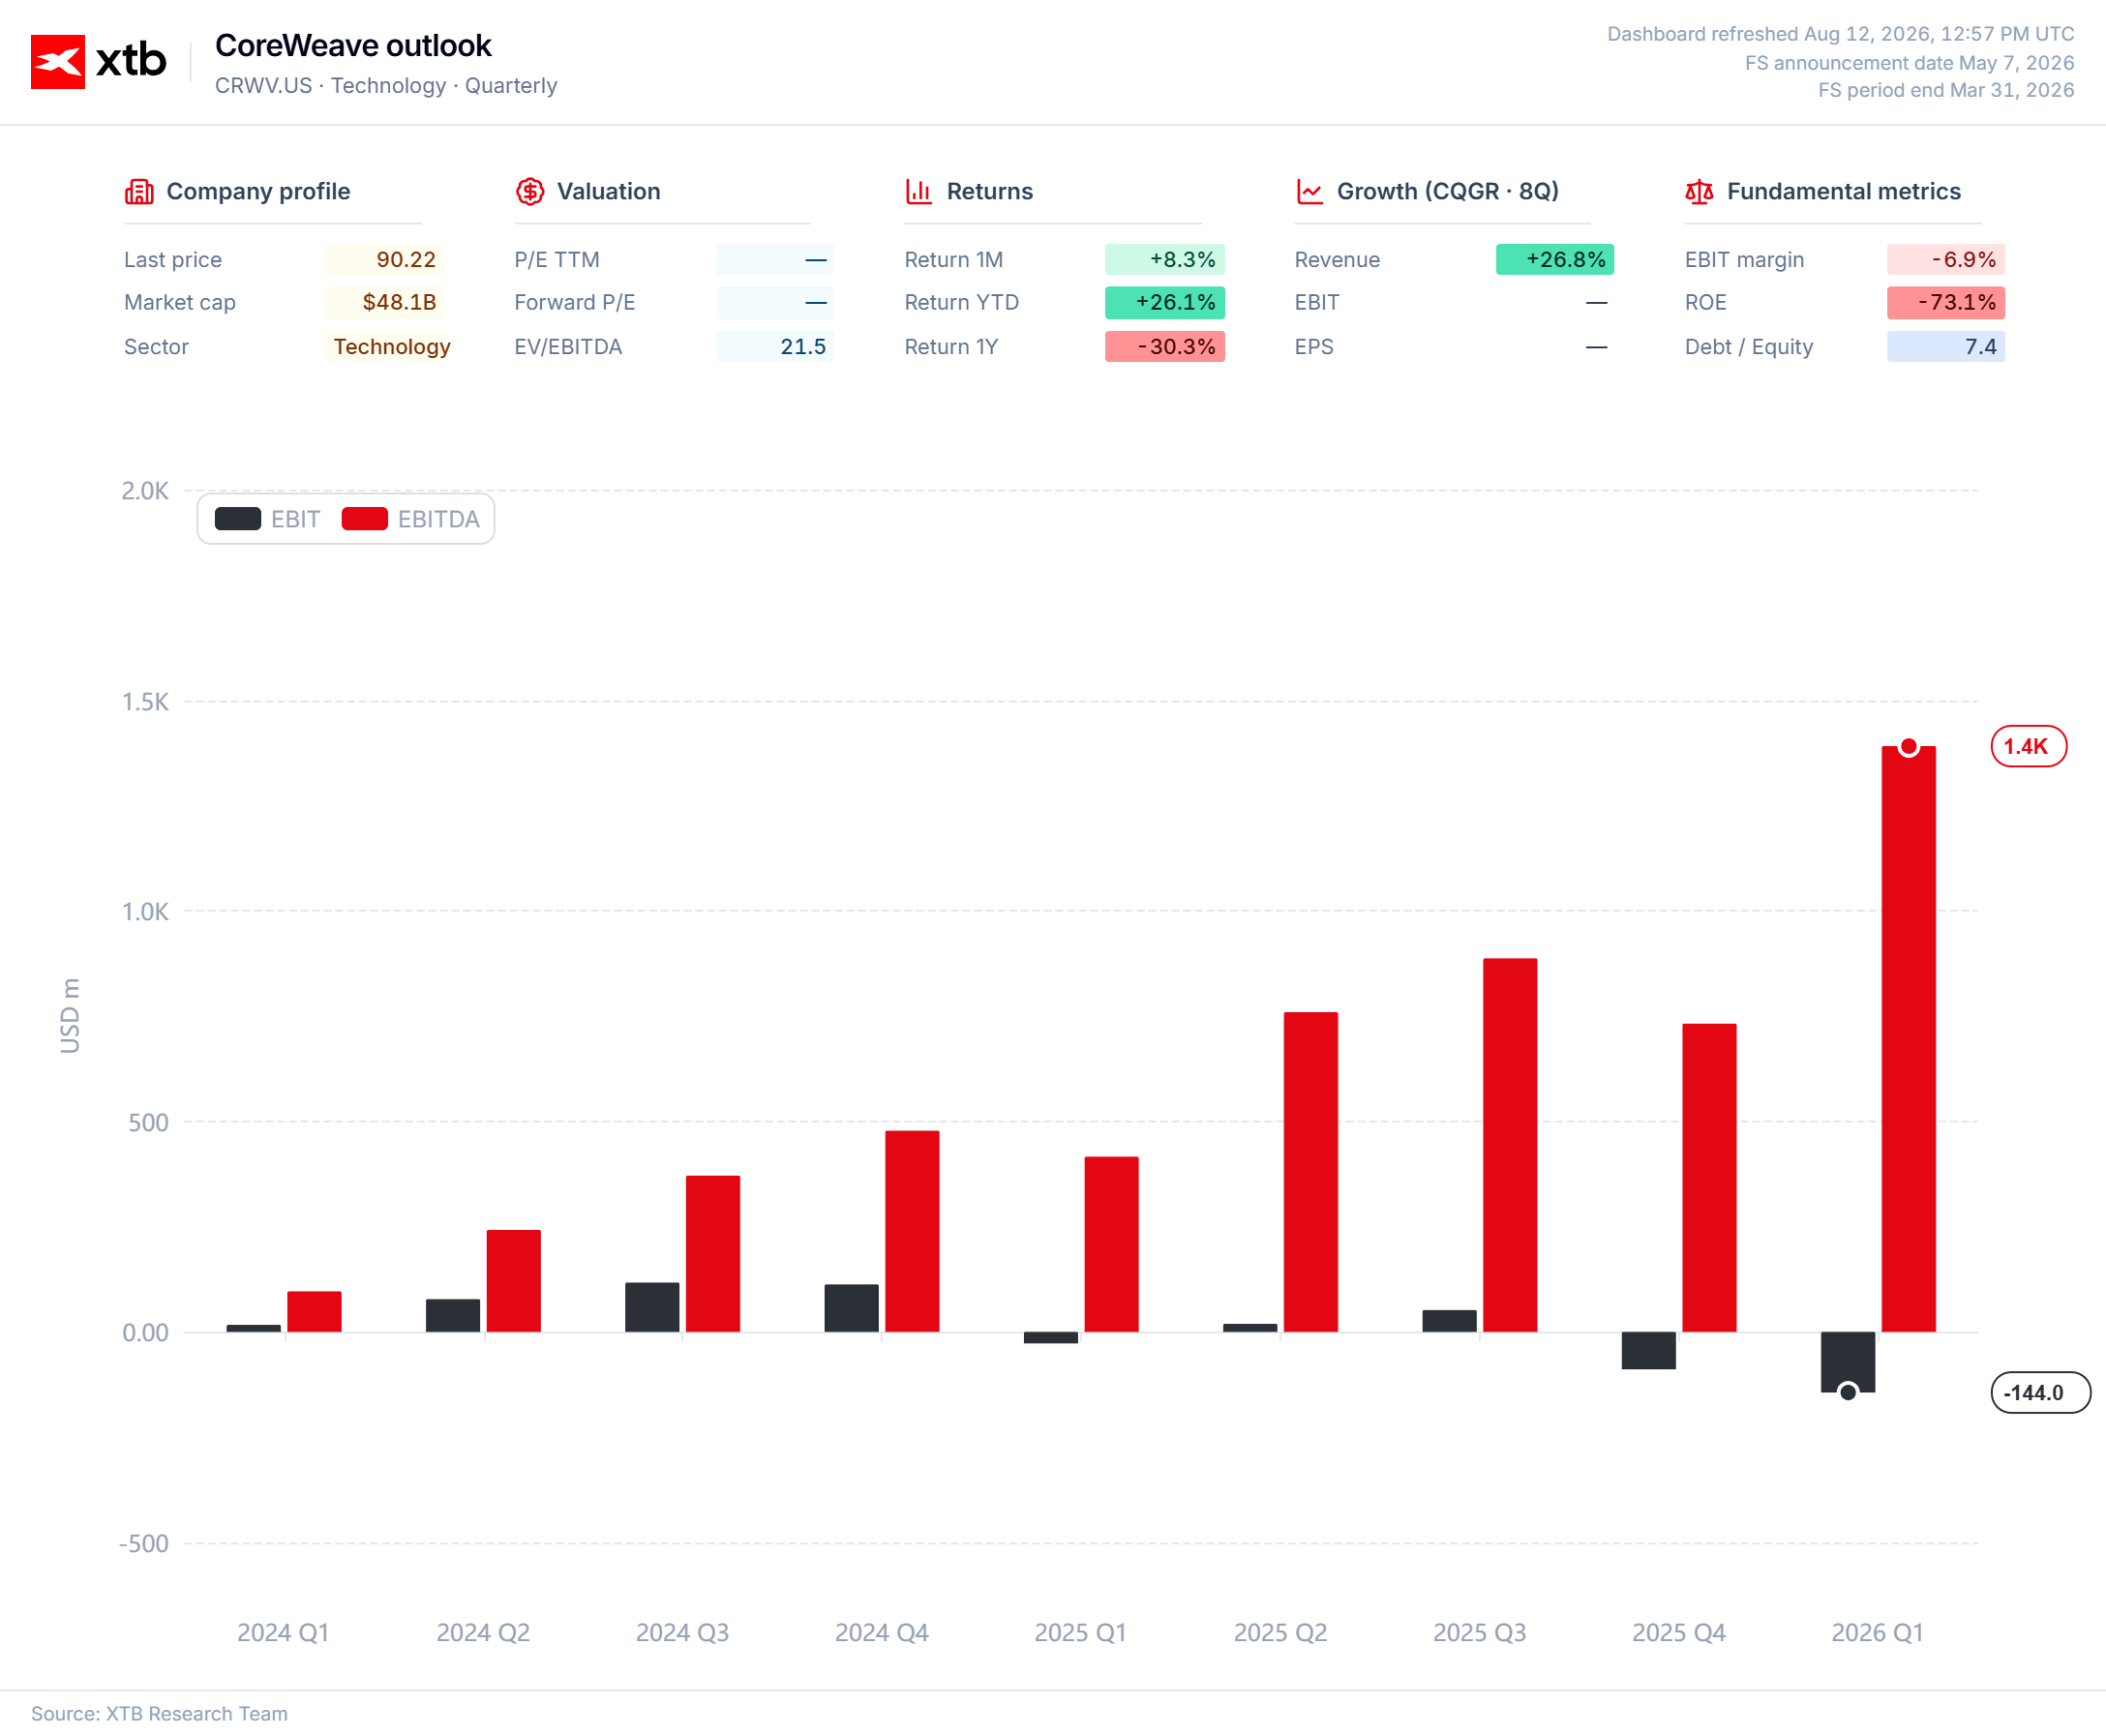The width and height of the screenshot is (2106, 1736).
Task: Click the 2024 Q3 axis label
Action: point(682,1633)
